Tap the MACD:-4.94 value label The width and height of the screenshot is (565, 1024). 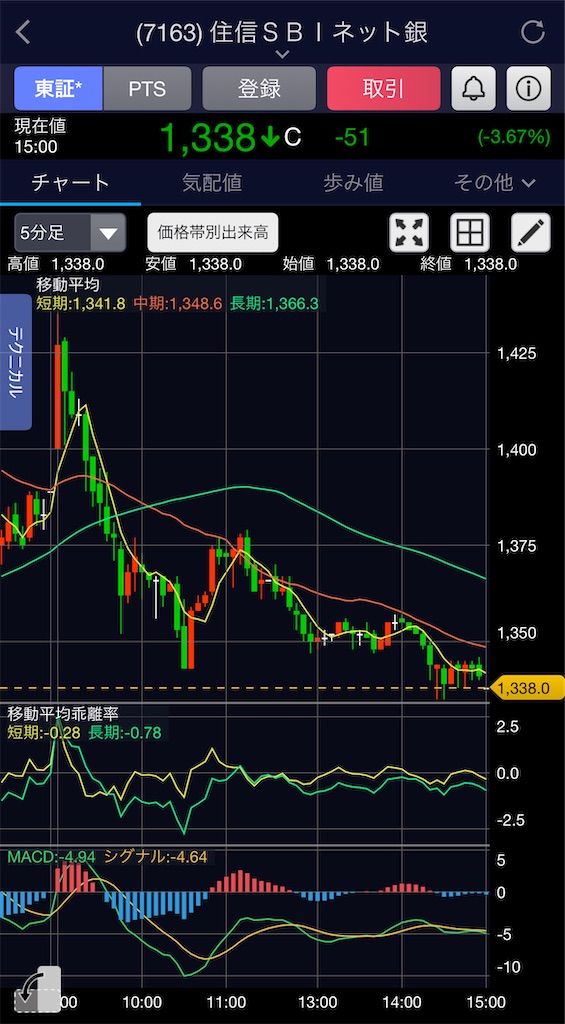(52, 857)
